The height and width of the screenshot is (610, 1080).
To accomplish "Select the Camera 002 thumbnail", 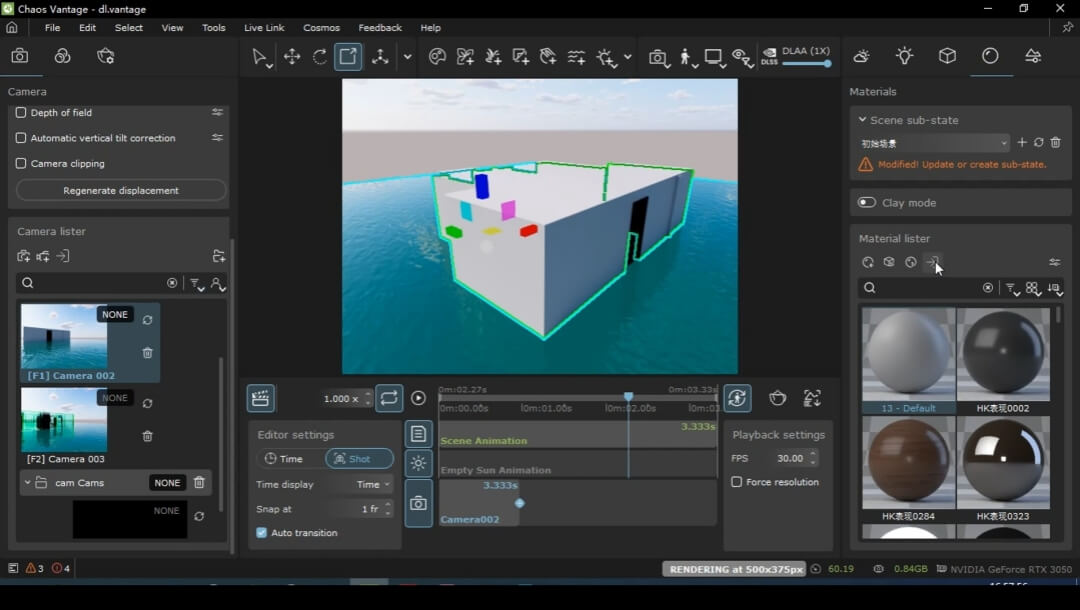I will coord(64,337).
